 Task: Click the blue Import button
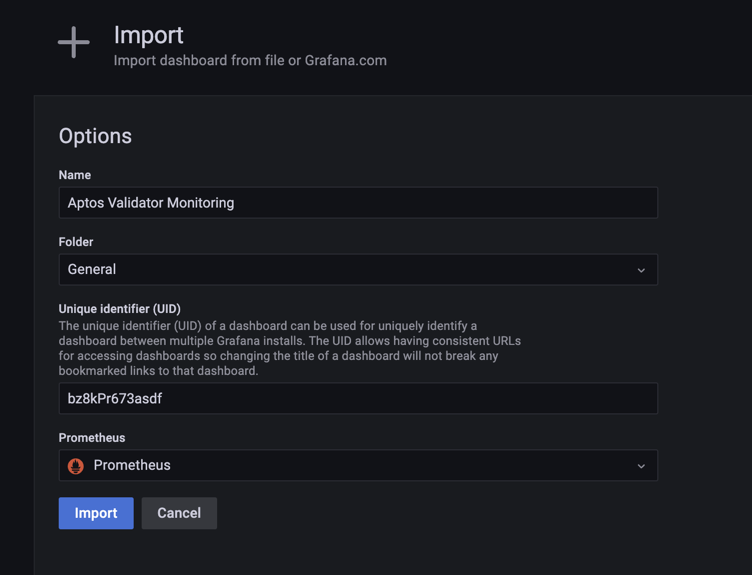(96, 513)
